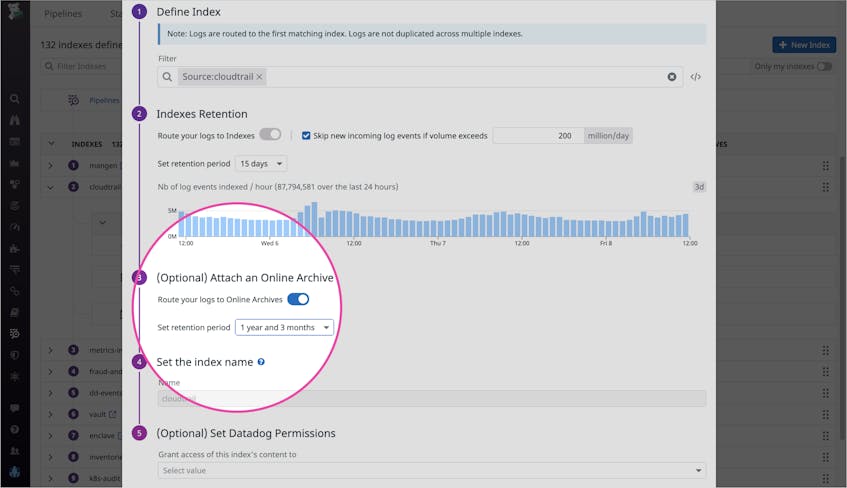Screen dimensions: 847x488
Task: Uncheck Skip new incoming log events checkbox
Action: 306,136
